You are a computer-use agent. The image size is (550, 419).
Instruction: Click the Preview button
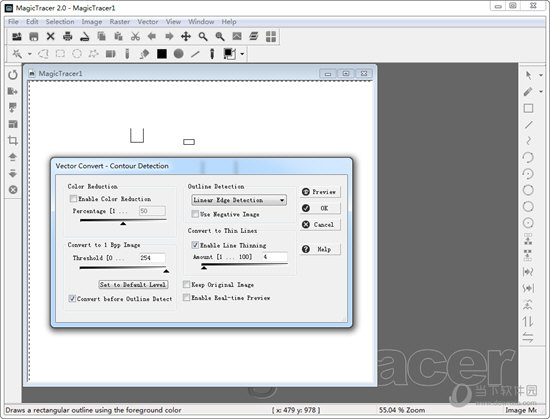coord(320,192)
